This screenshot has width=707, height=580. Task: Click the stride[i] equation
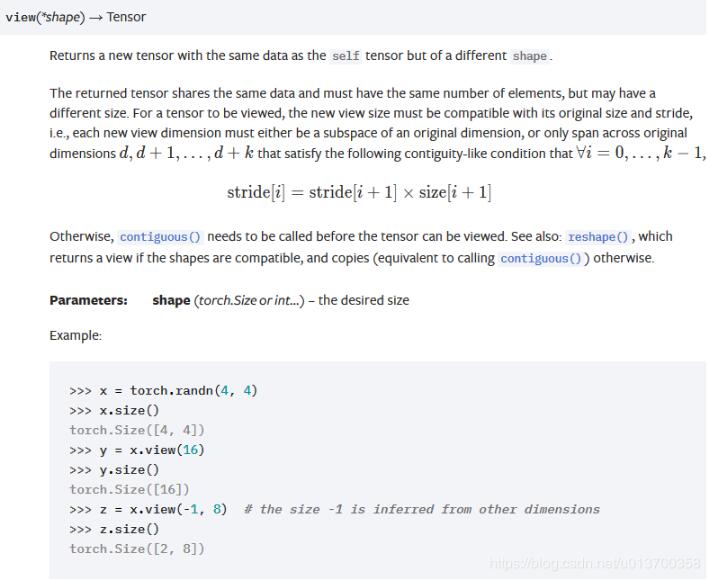coord(358,193)
